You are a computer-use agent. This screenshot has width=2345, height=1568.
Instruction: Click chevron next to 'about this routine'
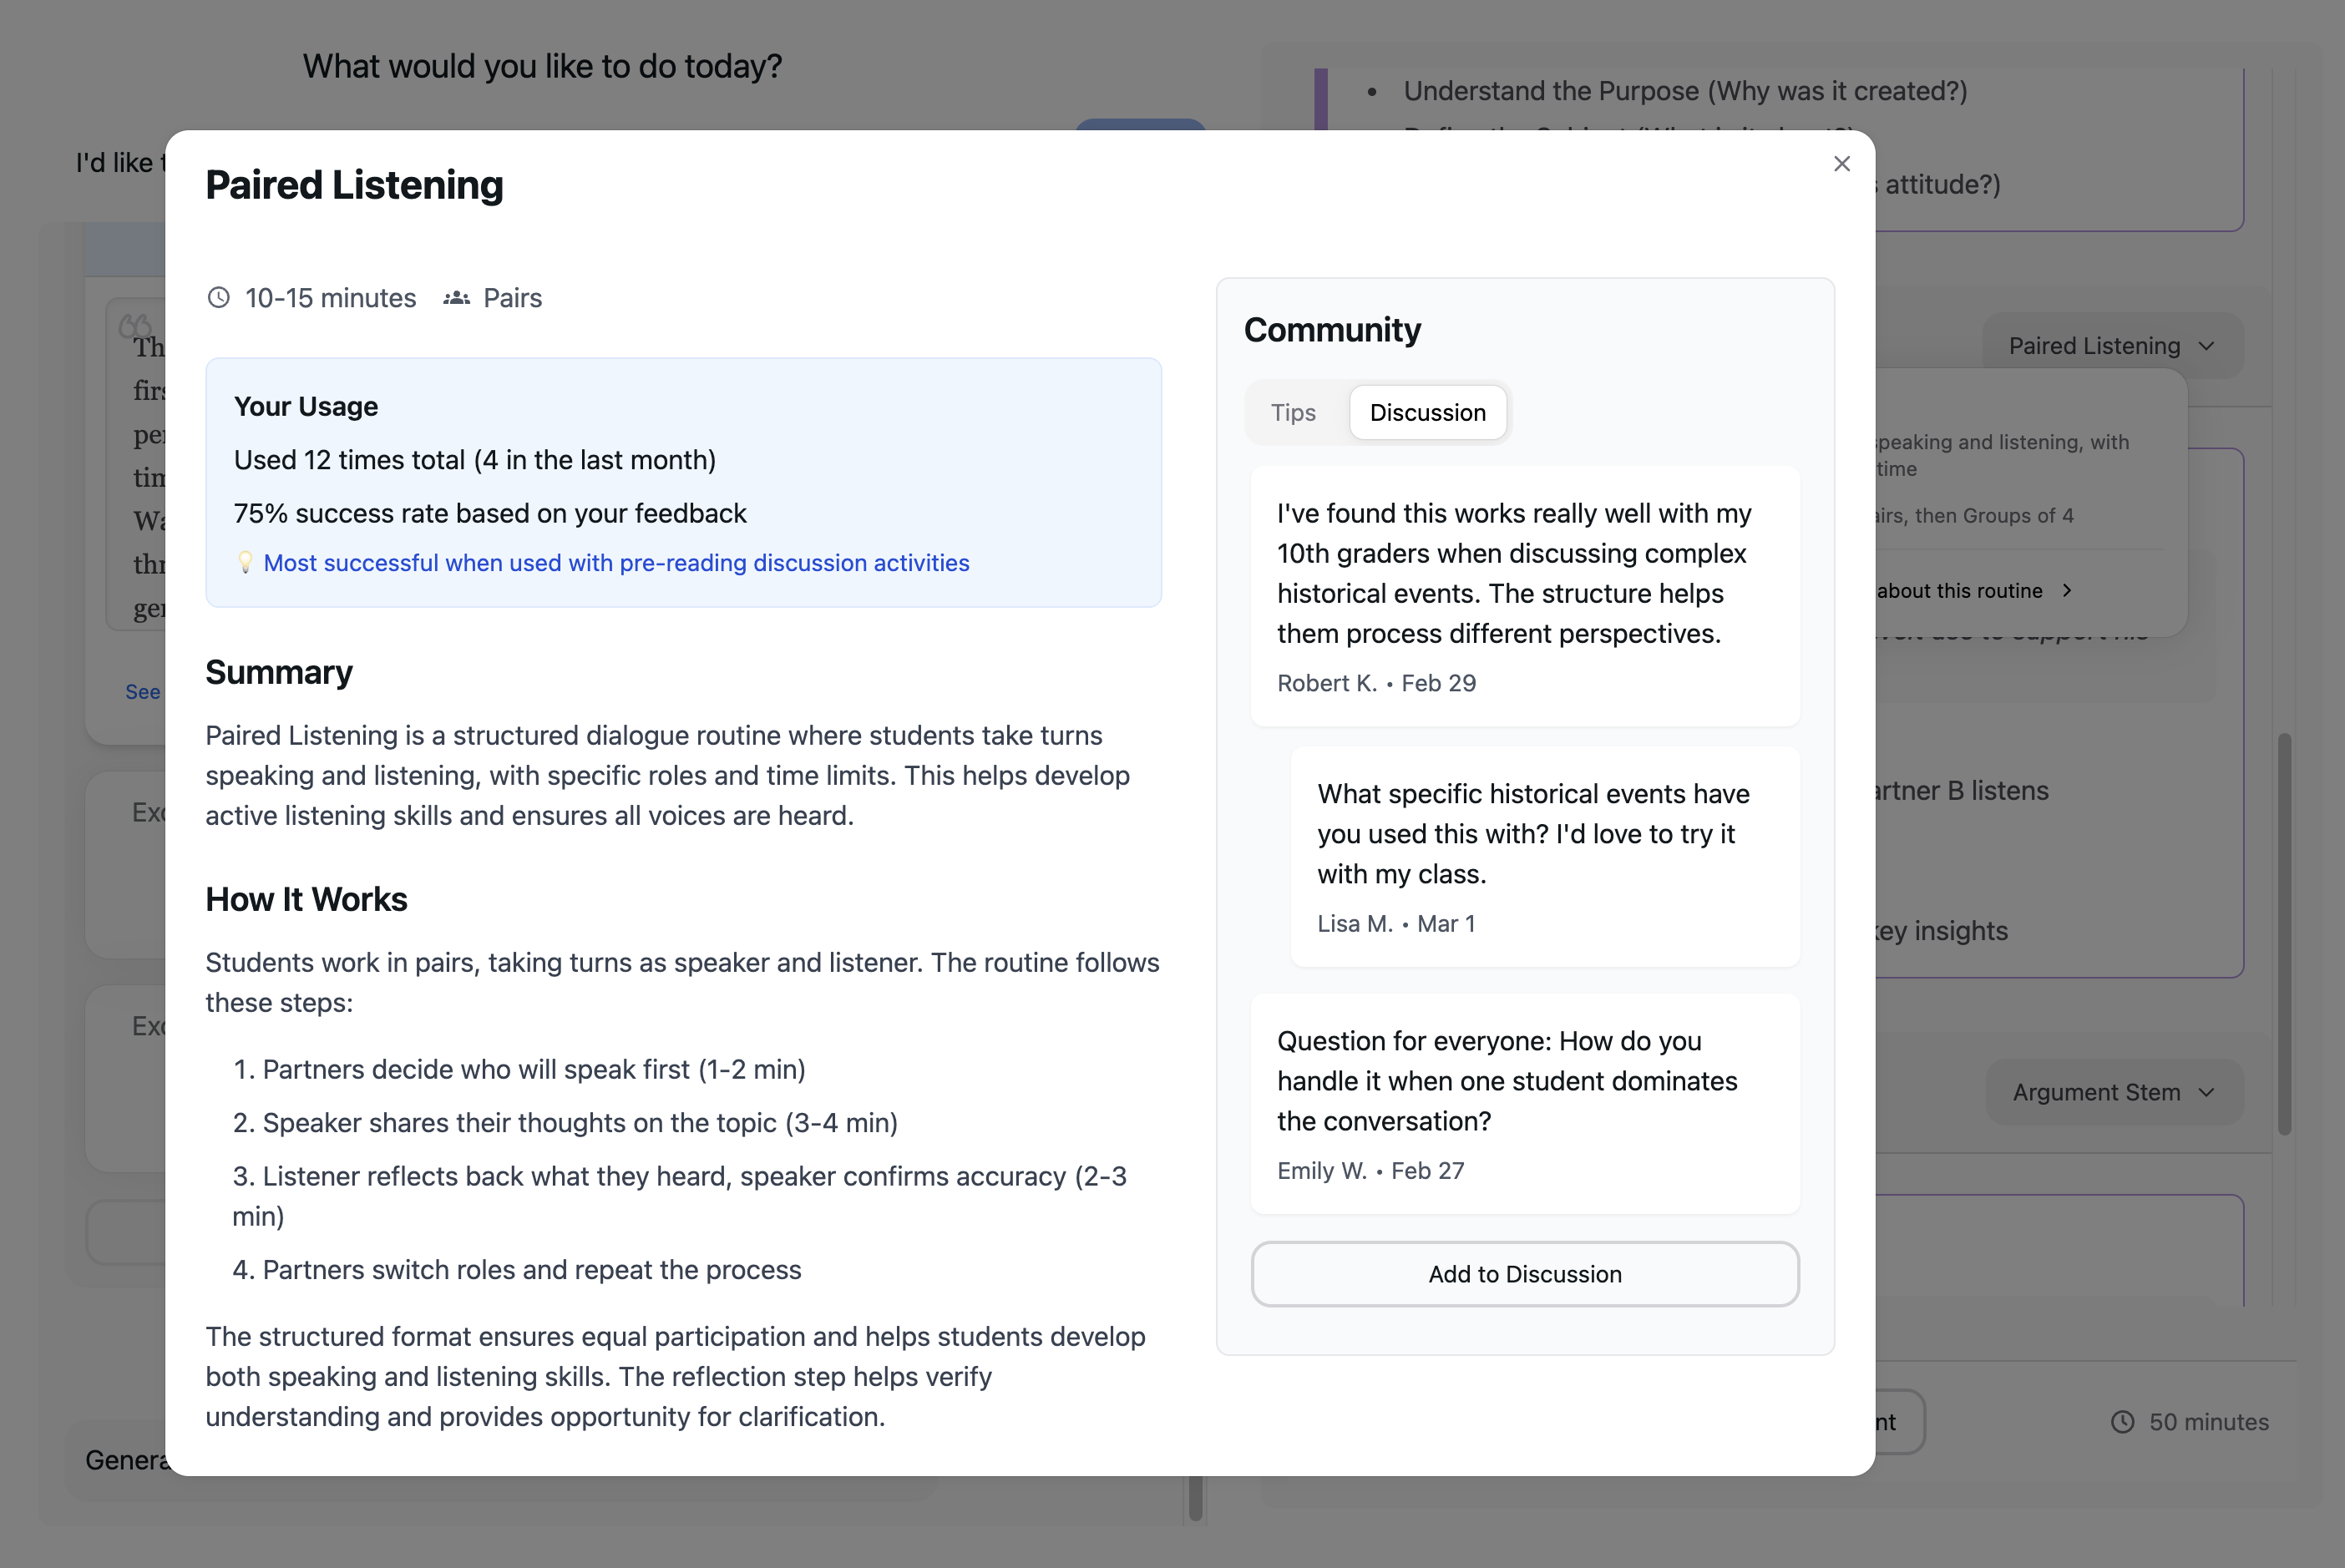[2067, 591]
